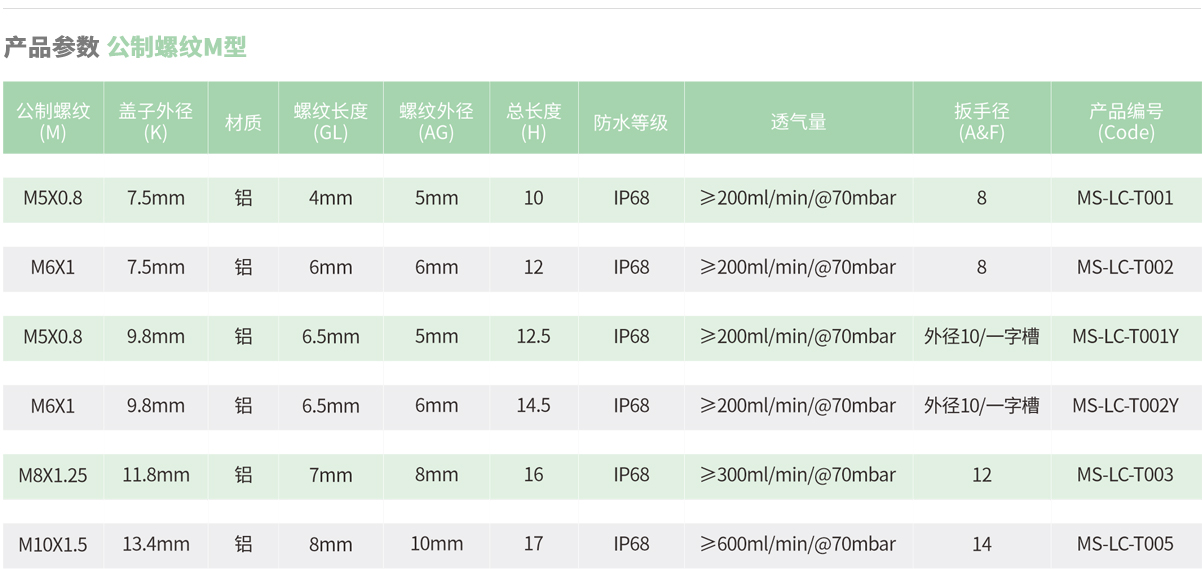Select product code MS-LC-T003
The width and height of the screenshot is (1202, 569).
pyautogui.click(x=1125, y=475)
